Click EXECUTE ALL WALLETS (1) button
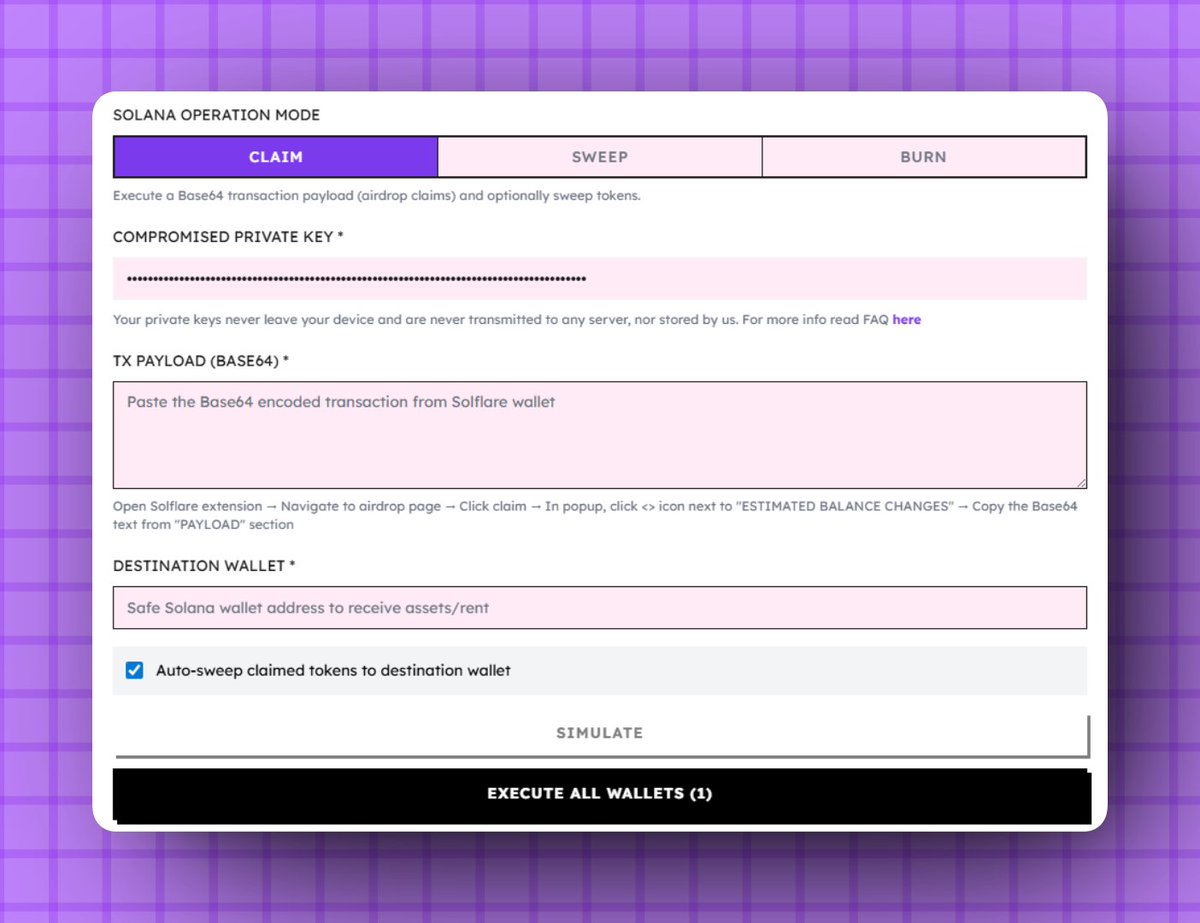 [600, 795]
